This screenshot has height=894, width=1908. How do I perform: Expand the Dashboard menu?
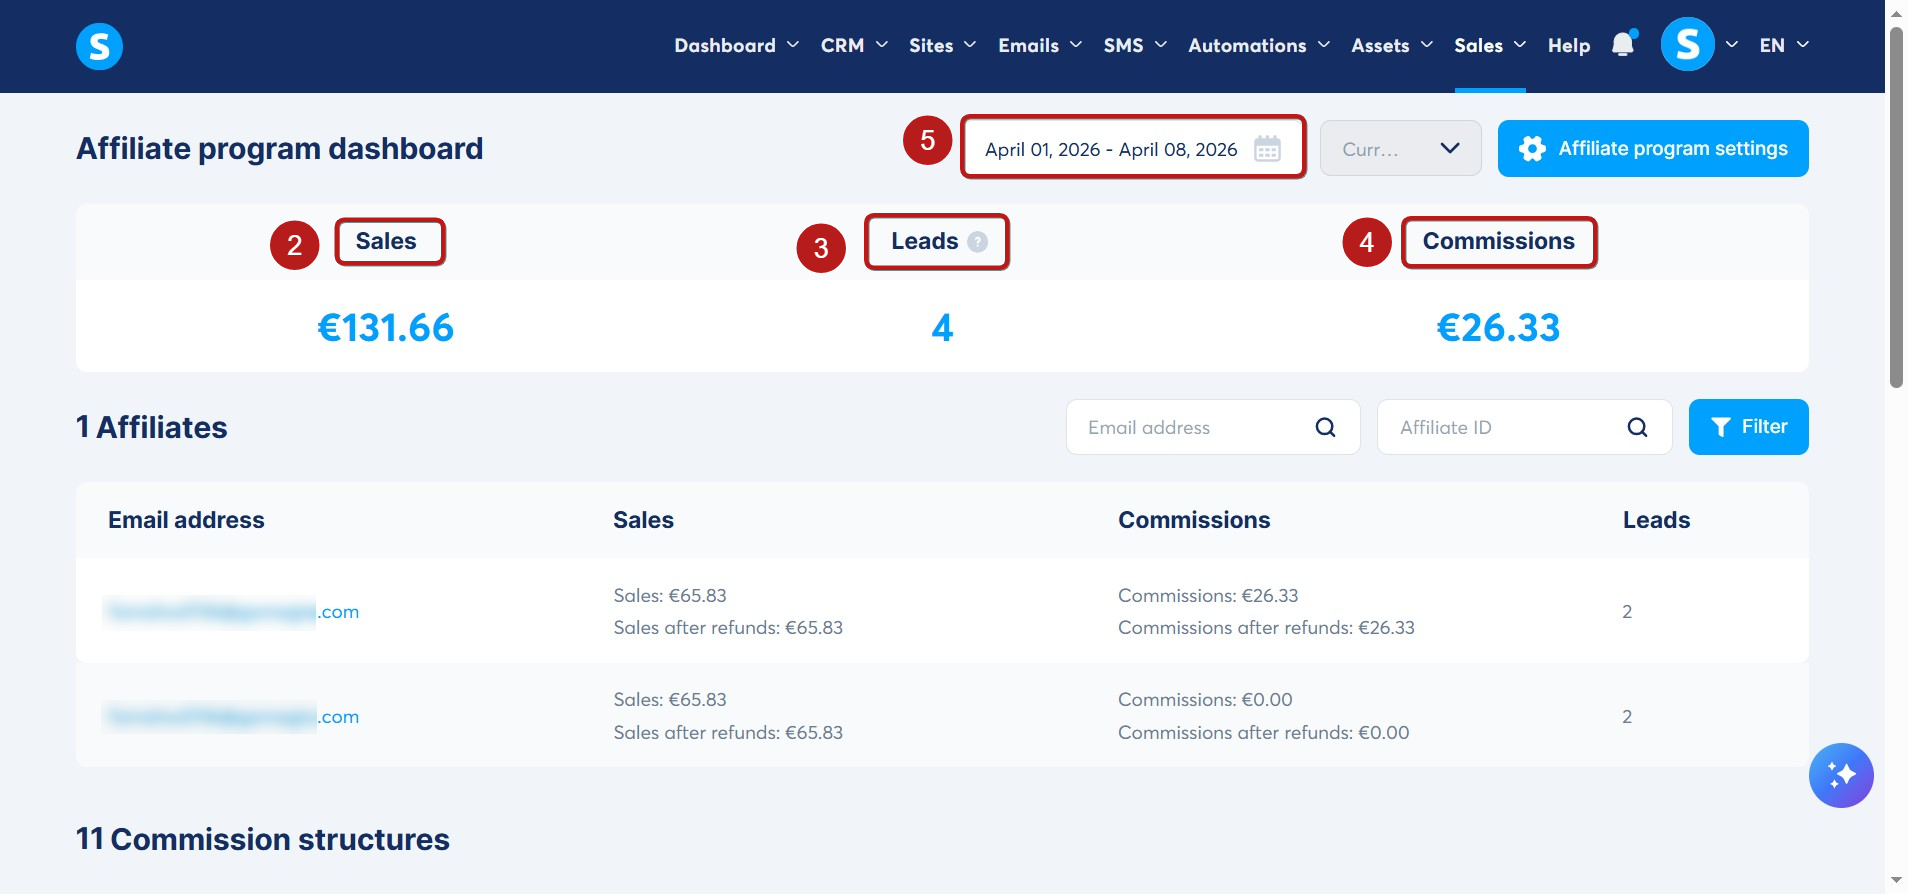(x=736, y=45)
